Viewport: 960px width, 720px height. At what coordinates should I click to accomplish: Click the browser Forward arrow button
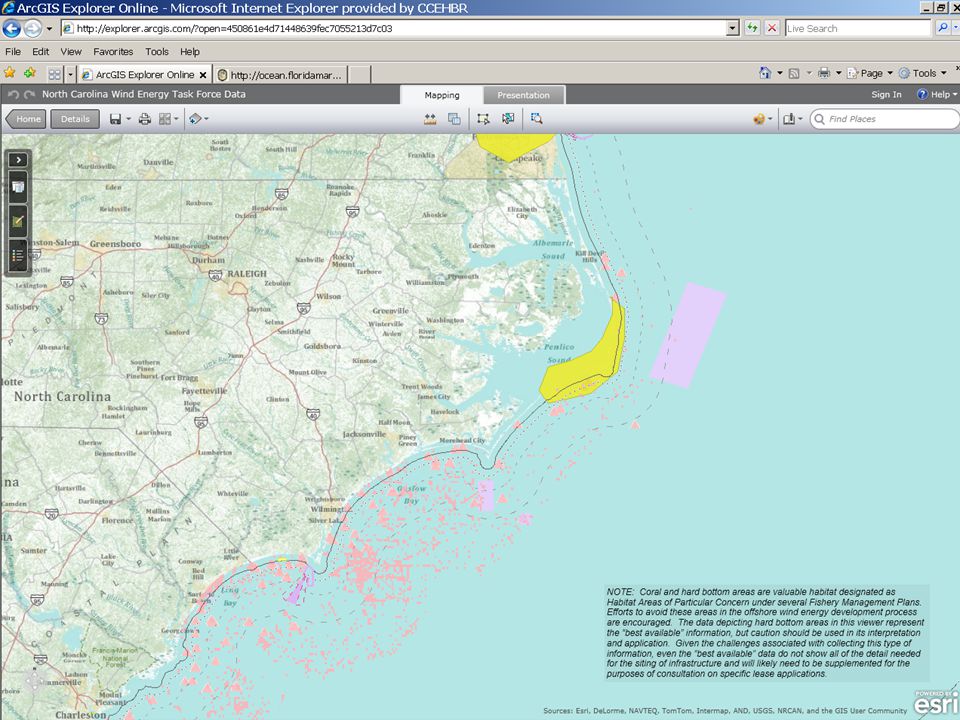[x=33, y=28]
